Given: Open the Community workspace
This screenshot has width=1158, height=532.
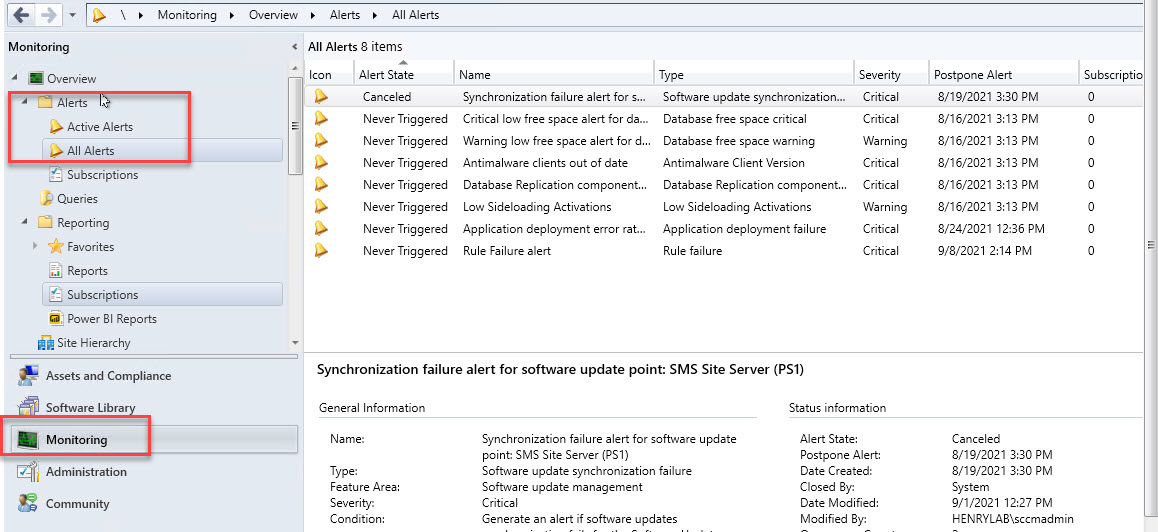Looking at the screenshot, I should coord(77,504).
